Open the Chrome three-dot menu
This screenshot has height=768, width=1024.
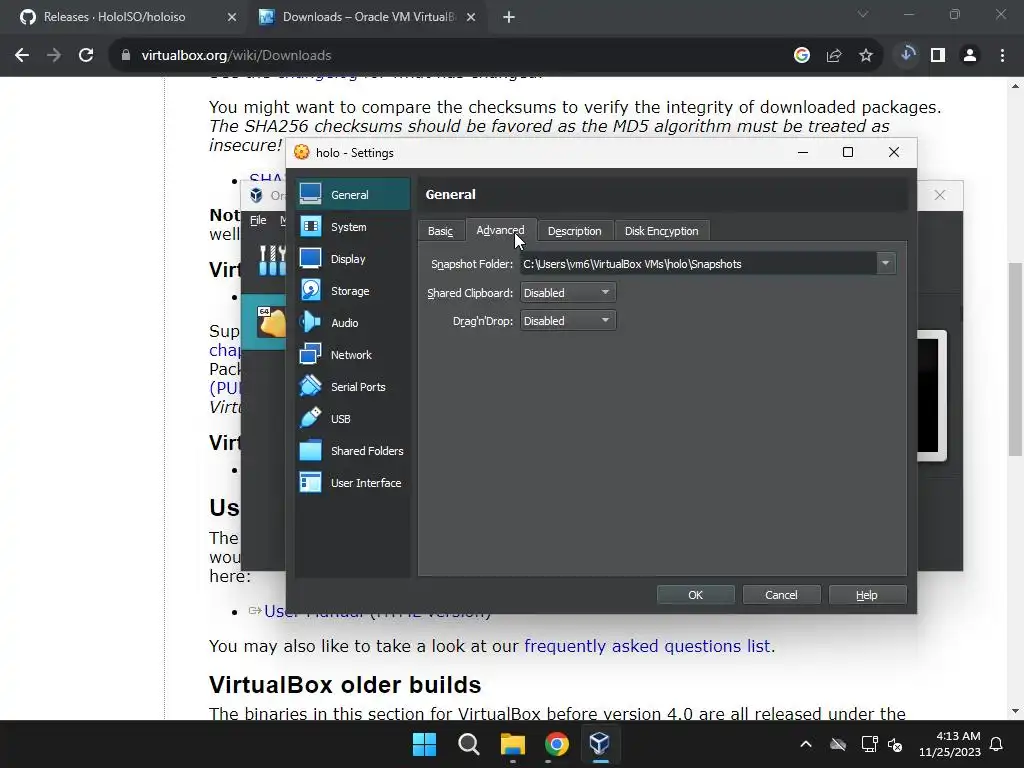coord(1002,56)
